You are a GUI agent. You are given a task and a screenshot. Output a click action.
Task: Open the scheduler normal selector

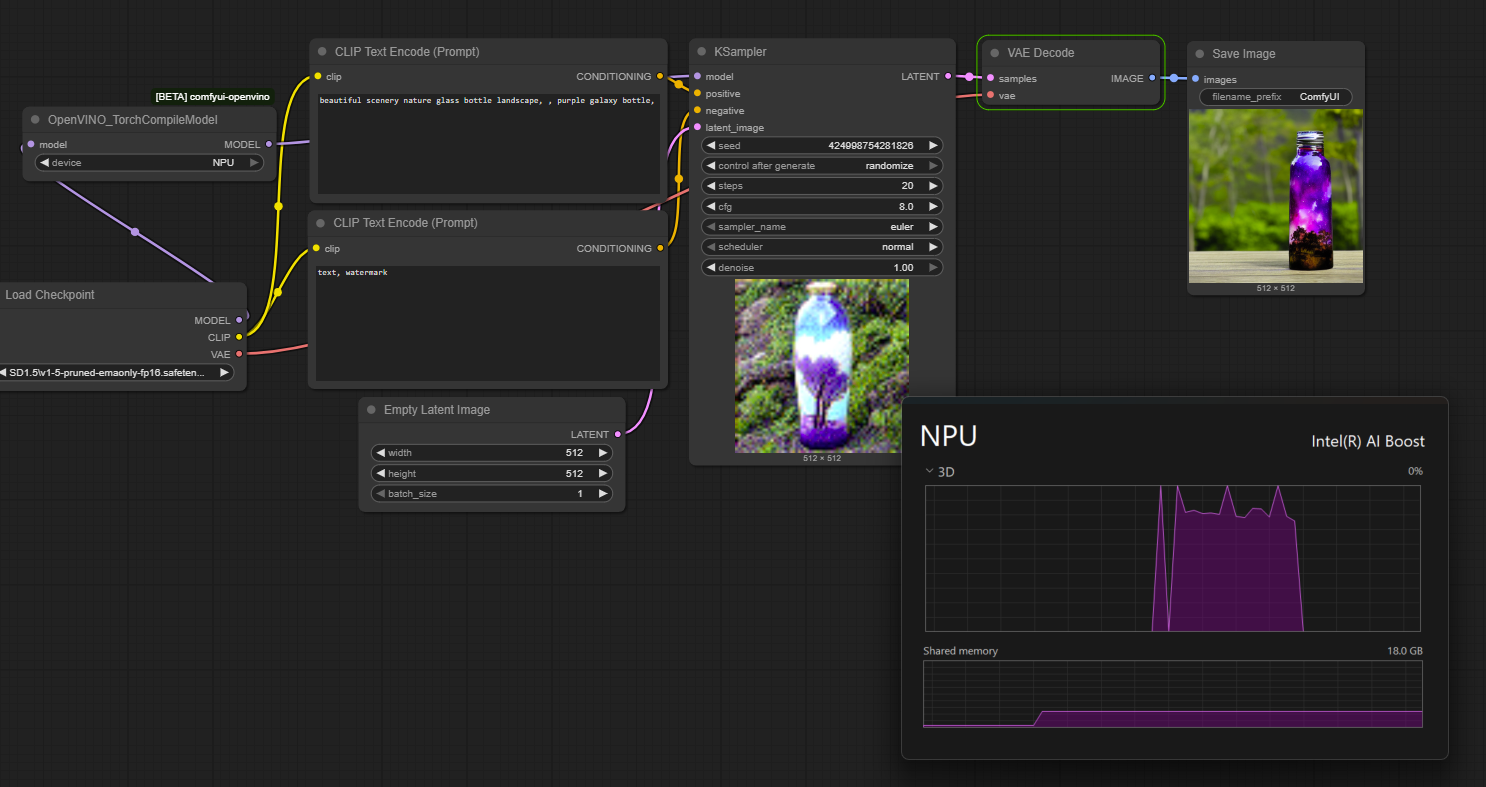[x=822, y=247]
